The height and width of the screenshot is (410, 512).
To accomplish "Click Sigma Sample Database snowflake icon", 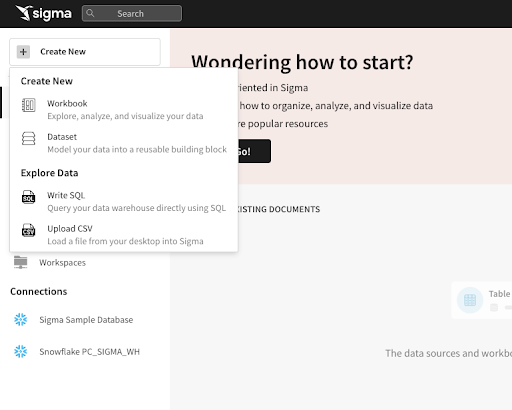I will click(x=21, y=319).
